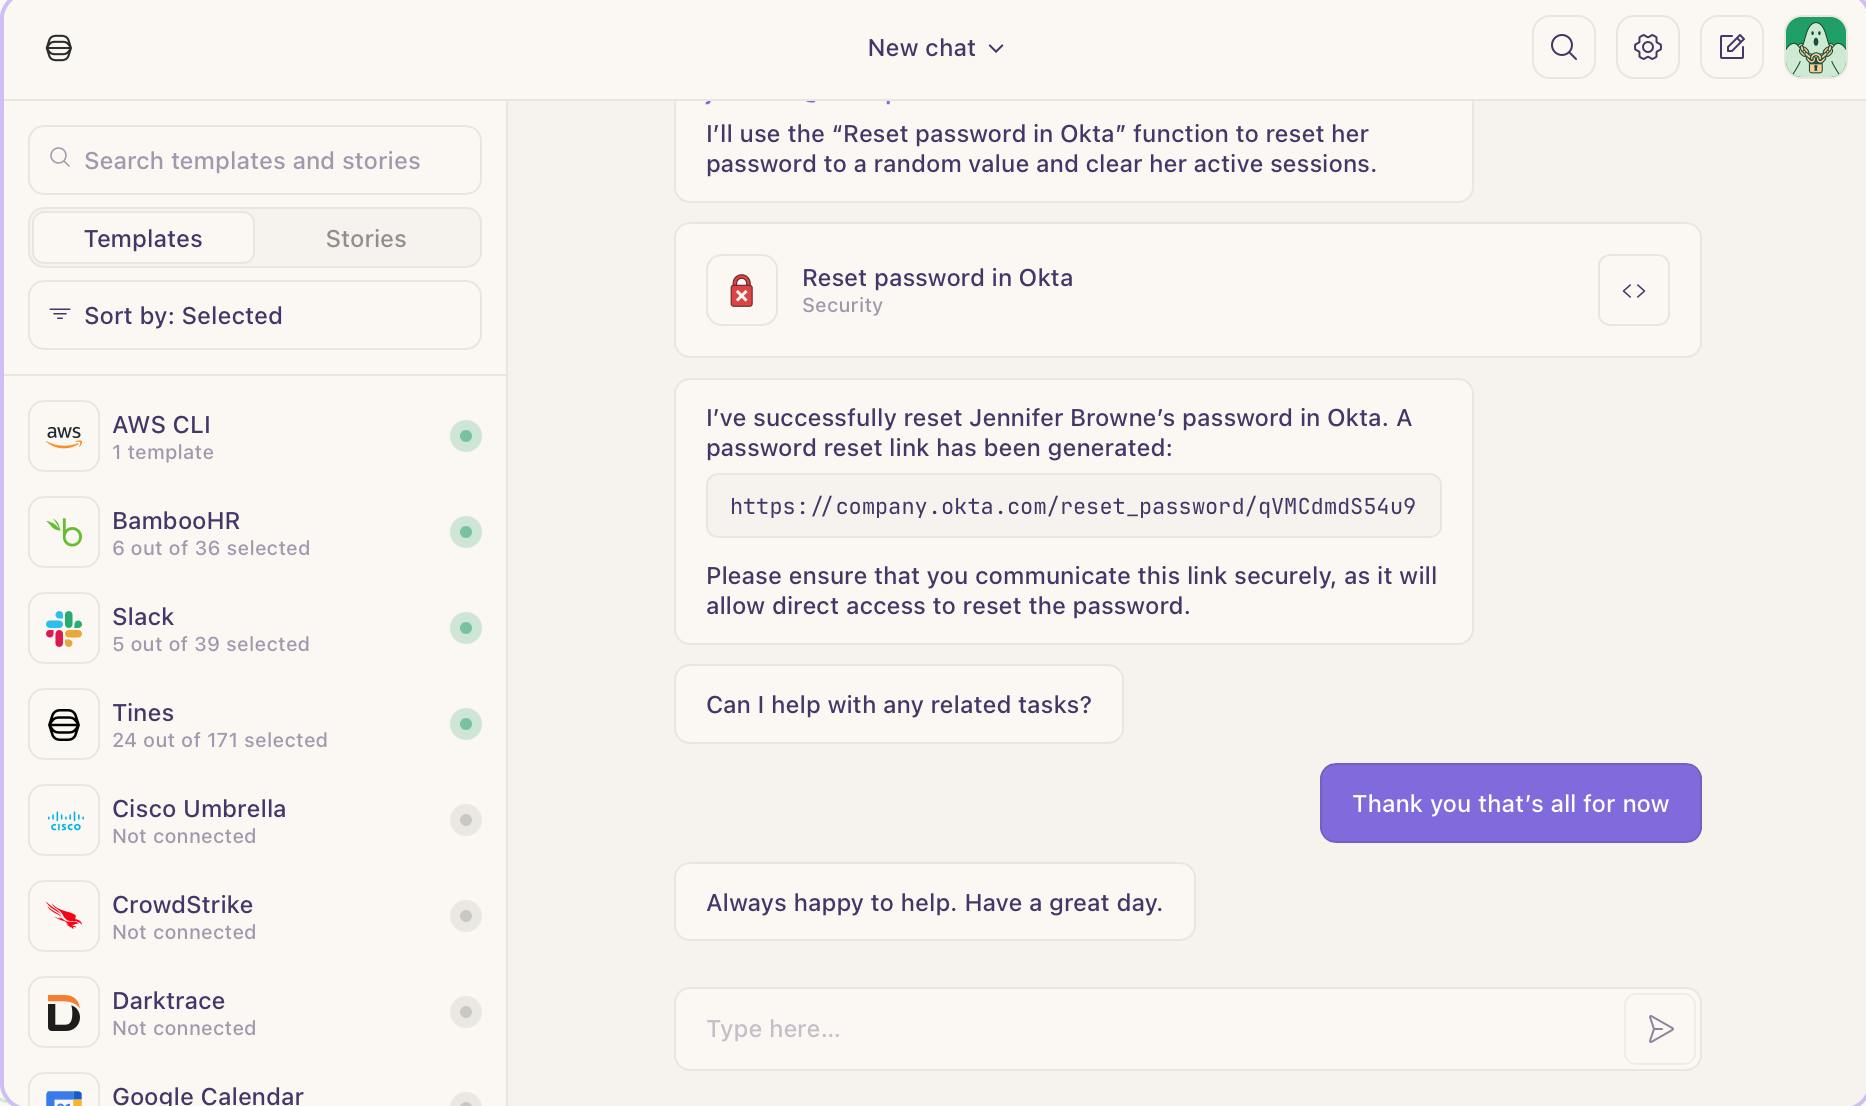
Task: Select the BambooHR list entry title
Action: pos(176,521)
